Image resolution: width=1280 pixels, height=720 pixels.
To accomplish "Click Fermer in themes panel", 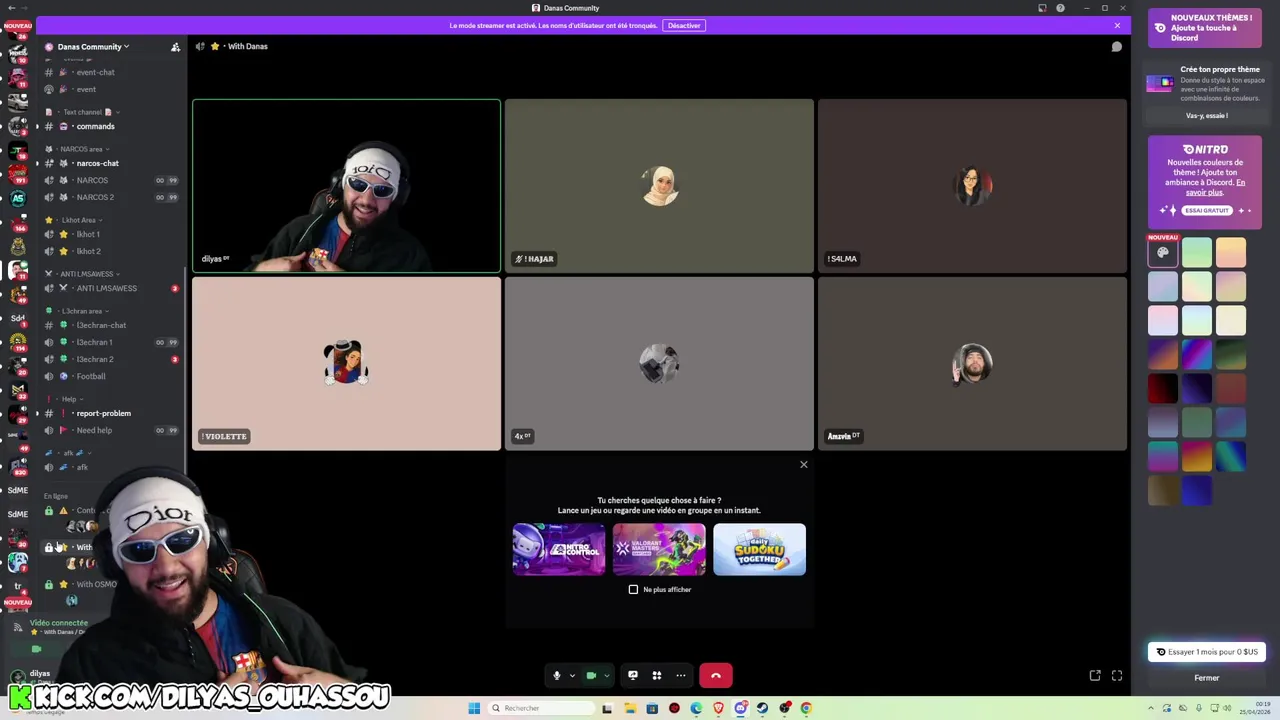I will click(1206, 678).
